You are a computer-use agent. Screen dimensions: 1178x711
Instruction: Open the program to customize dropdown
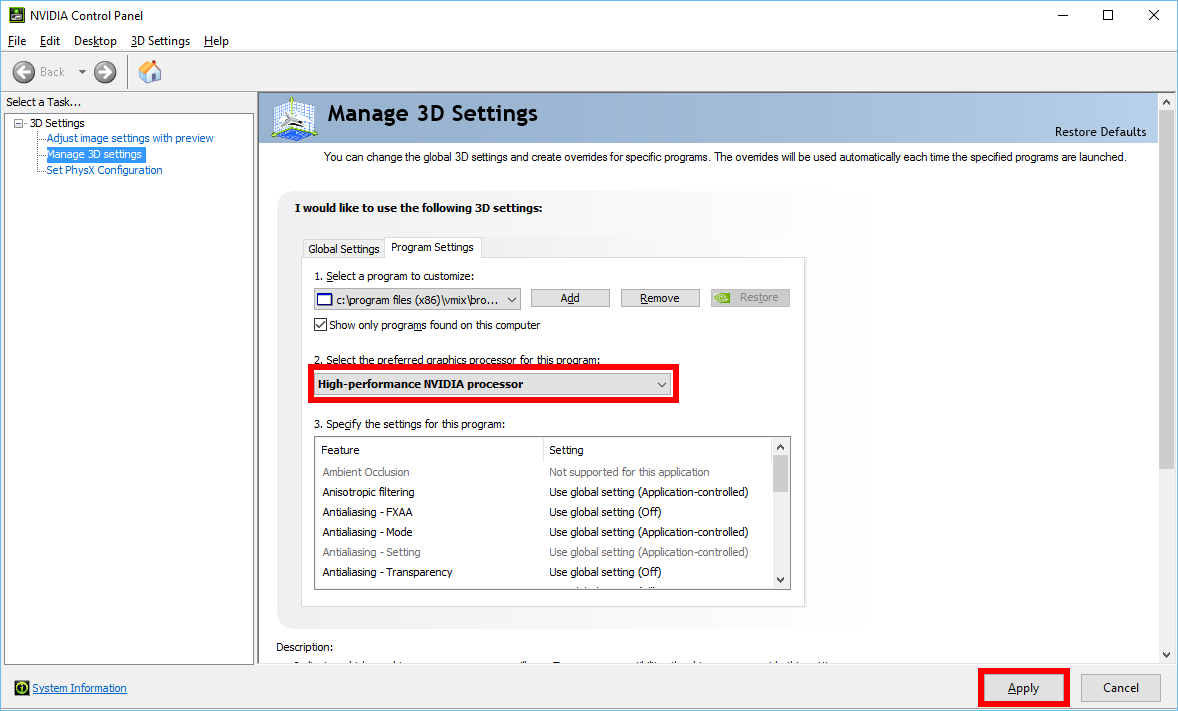[418, 299]
